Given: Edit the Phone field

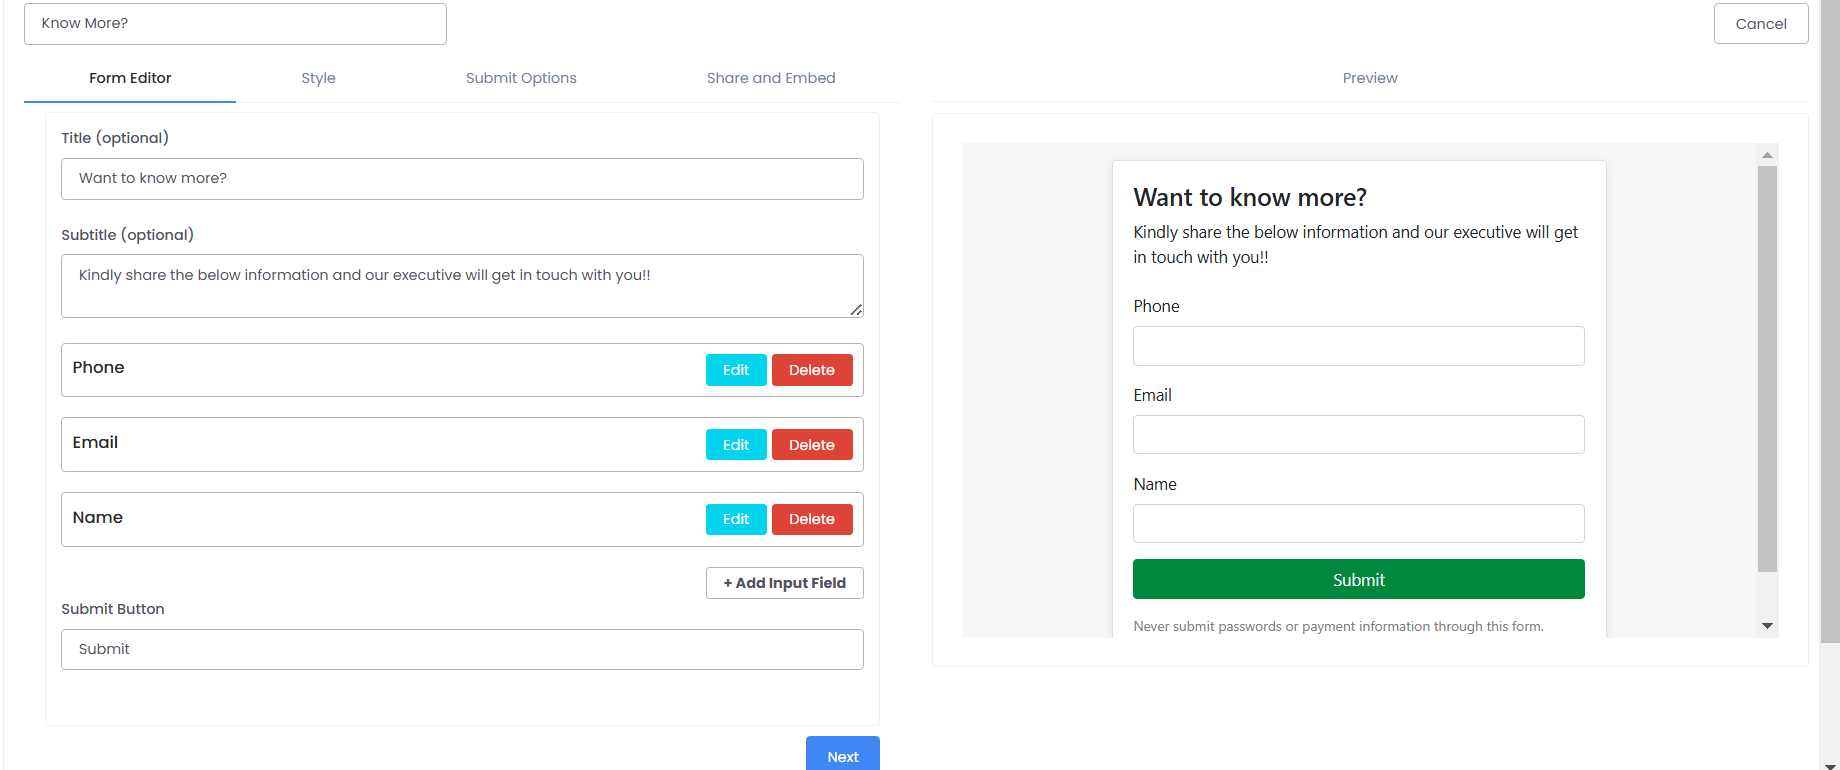Looking at the screenshot, I should pos(736,370).
